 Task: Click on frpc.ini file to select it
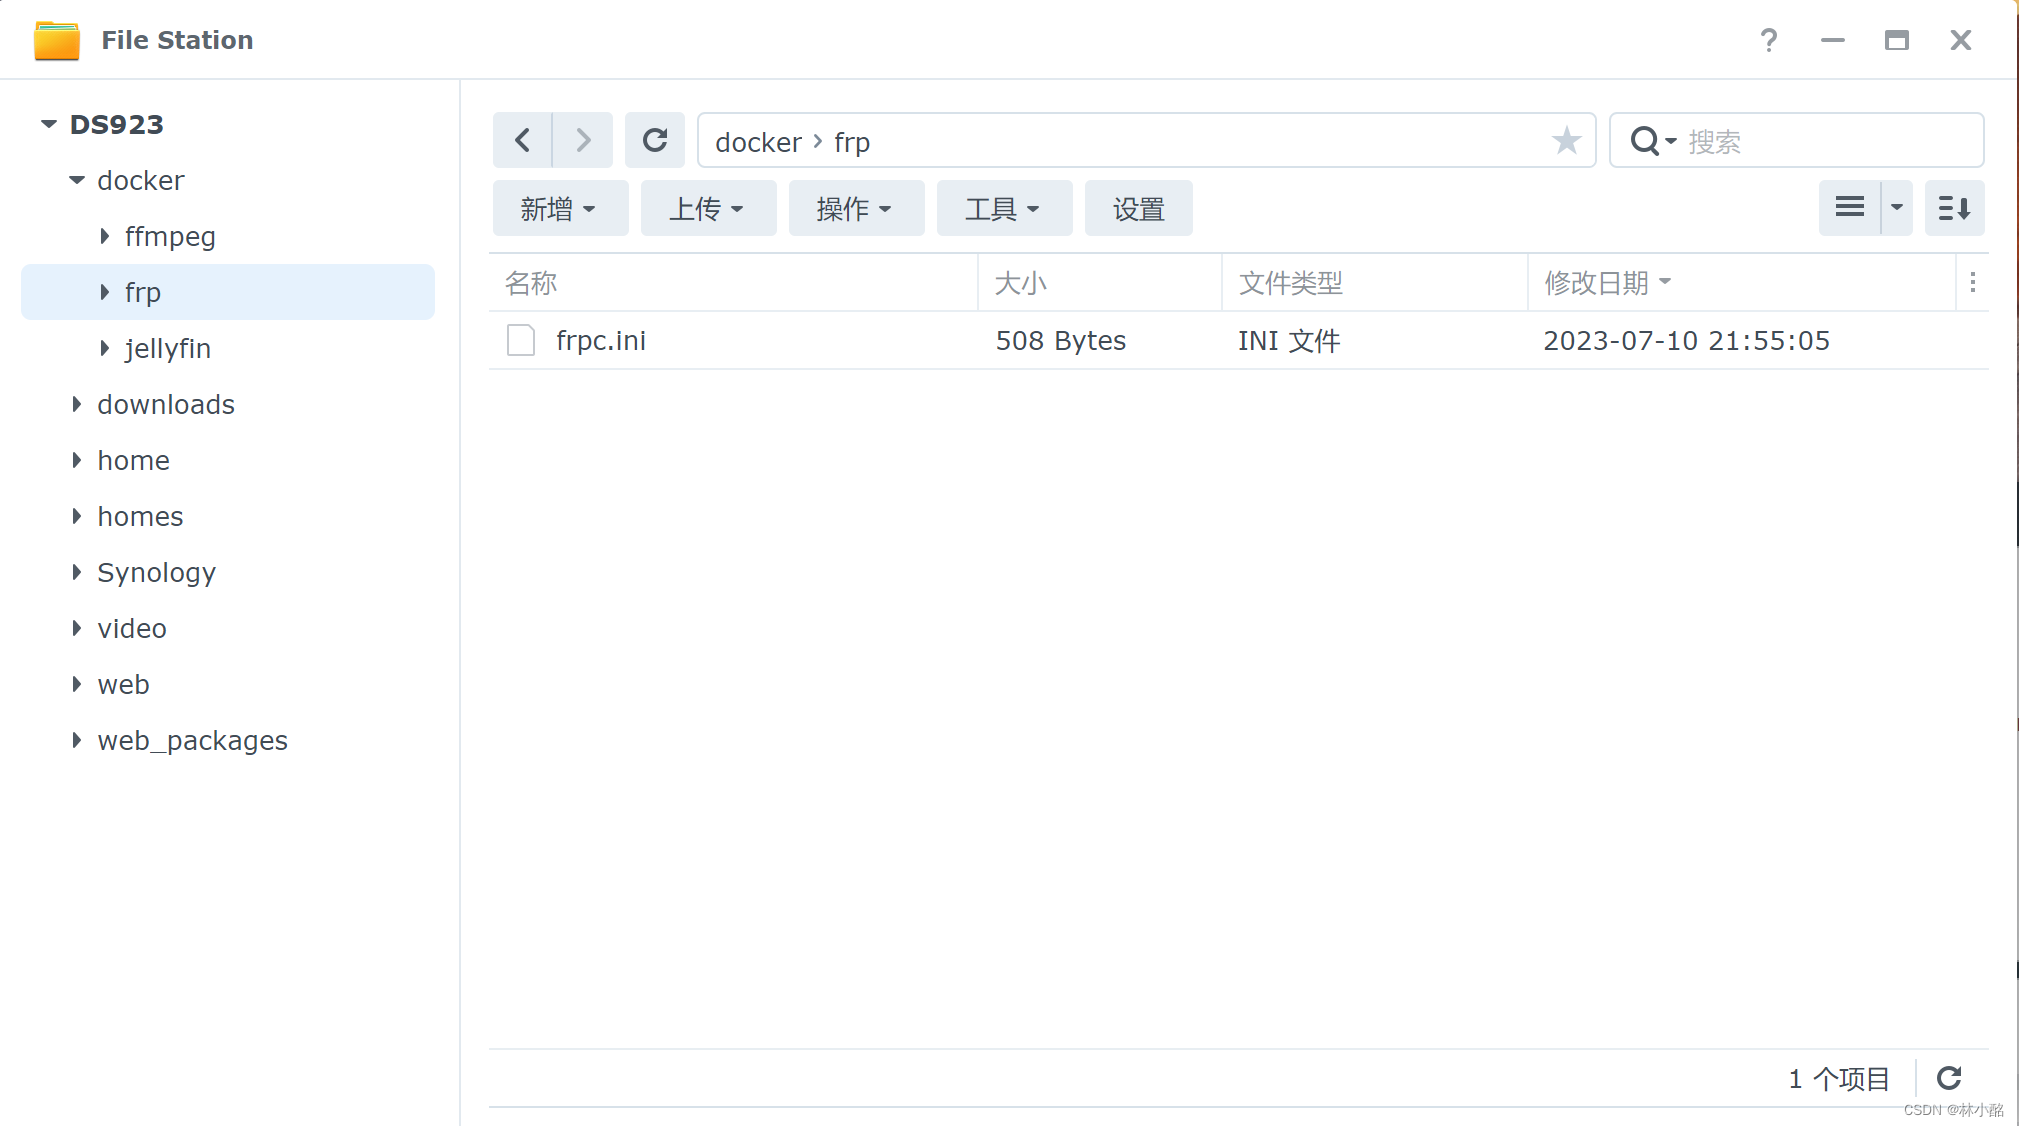point(602,340)
